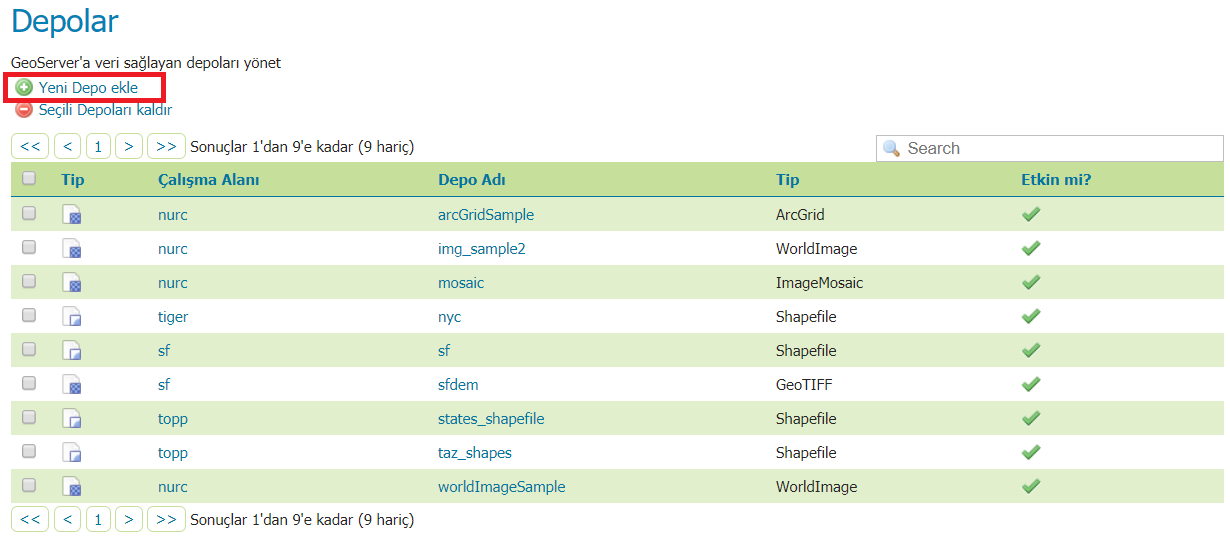Screen dimensions: 1230x542
Task: Click the raster type icon in worldImageSample row
Action: pyautogui.click(x=72, y=487)
